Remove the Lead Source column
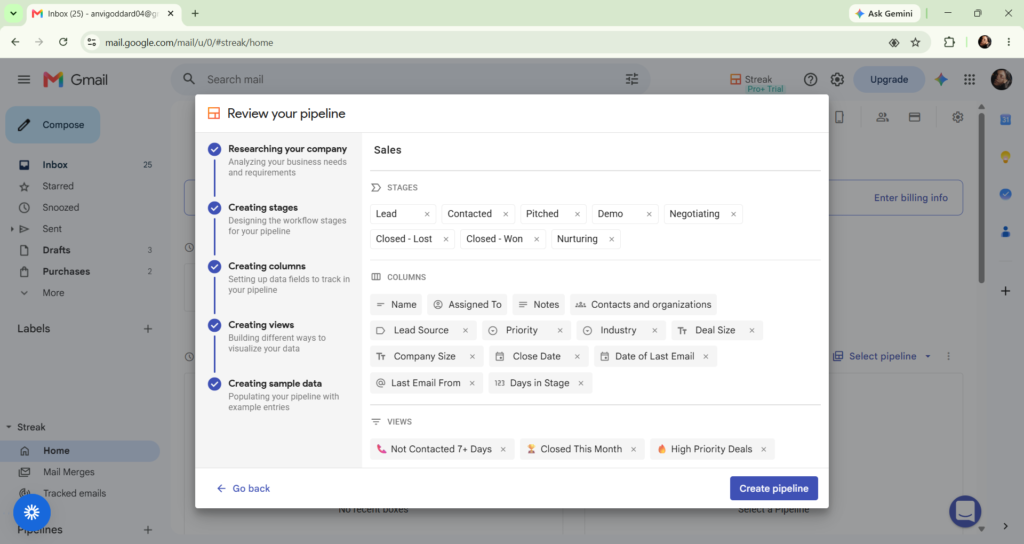Screen dimensions: 1024x544 coord(466,330)
